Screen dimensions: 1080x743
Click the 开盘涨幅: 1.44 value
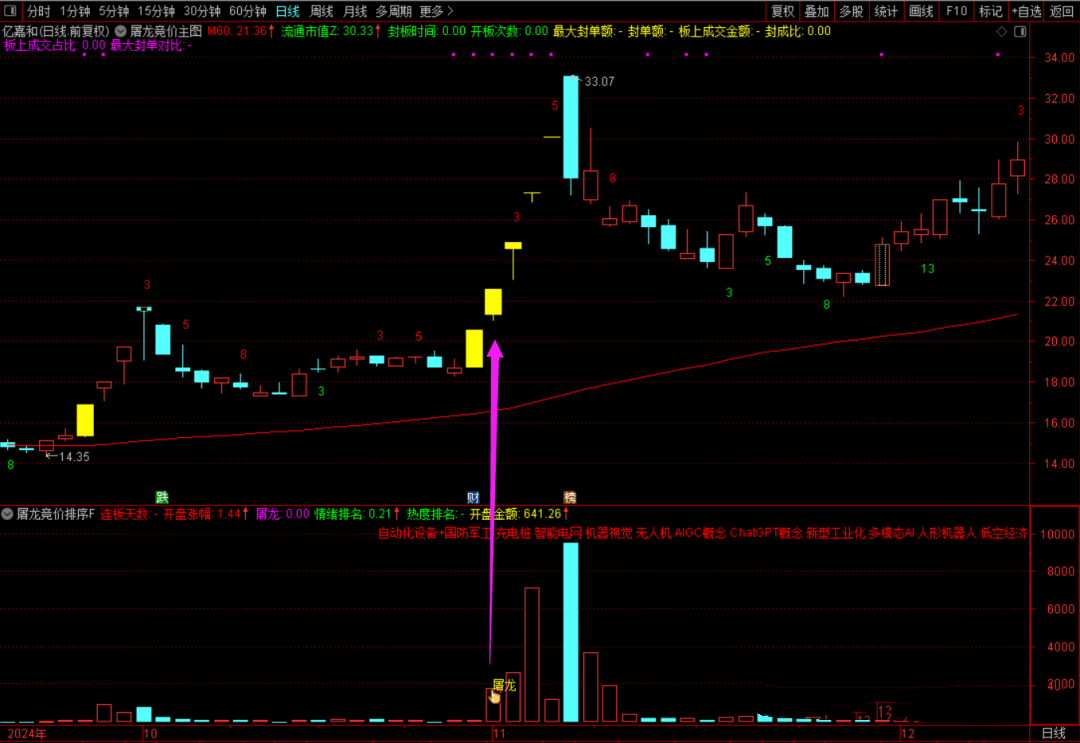[x=206, y=514]
